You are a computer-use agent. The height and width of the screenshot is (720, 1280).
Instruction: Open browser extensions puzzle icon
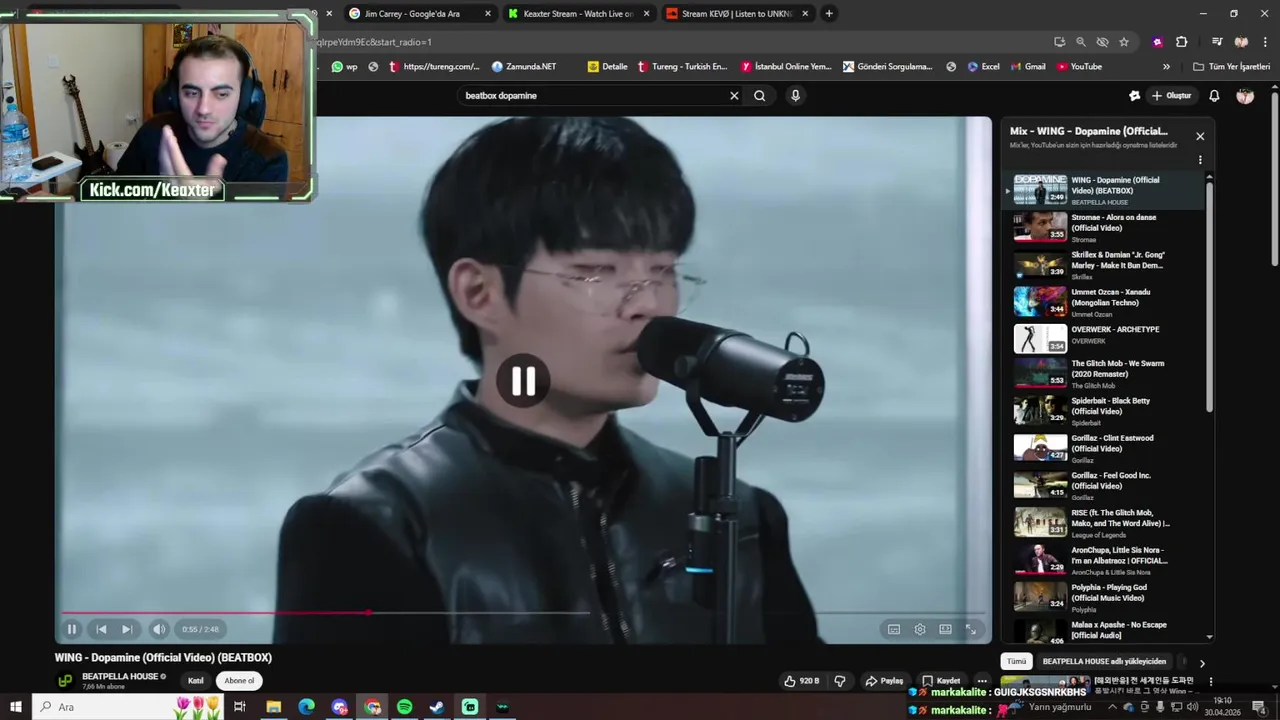(1181, 42)
